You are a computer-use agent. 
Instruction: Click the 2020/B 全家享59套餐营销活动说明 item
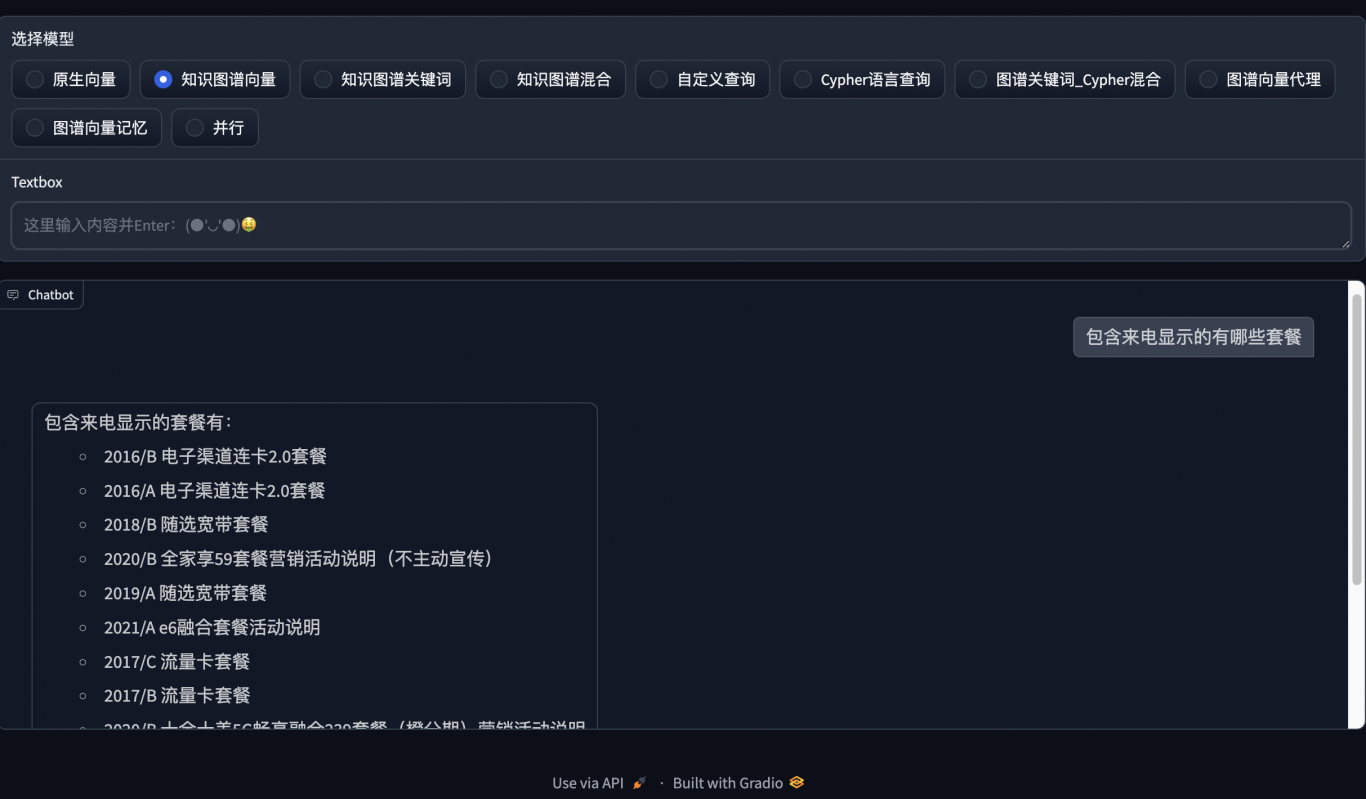point(299,559)
